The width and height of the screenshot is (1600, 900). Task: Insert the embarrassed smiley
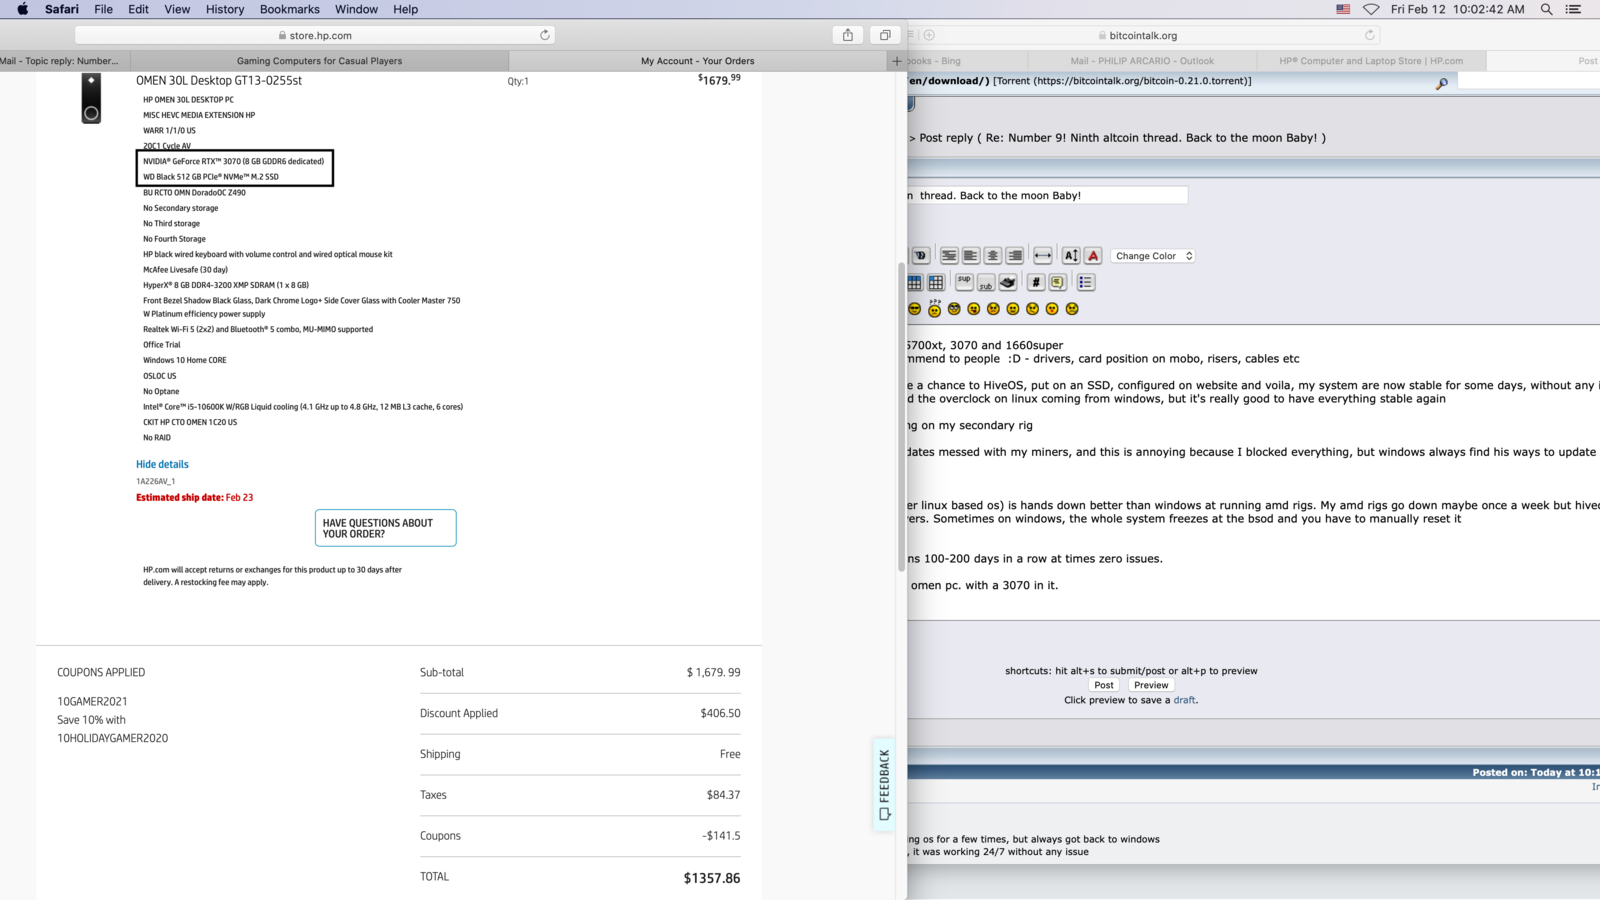pos(993,309)
